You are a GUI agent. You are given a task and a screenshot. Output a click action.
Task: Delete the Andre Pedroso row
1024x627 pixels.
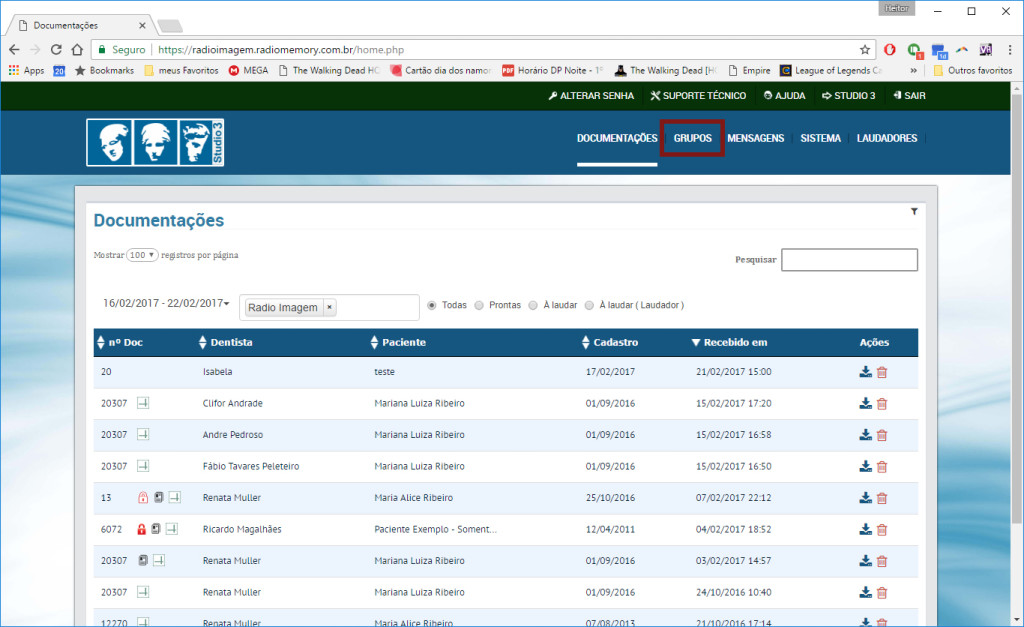[x=882, y=435]
